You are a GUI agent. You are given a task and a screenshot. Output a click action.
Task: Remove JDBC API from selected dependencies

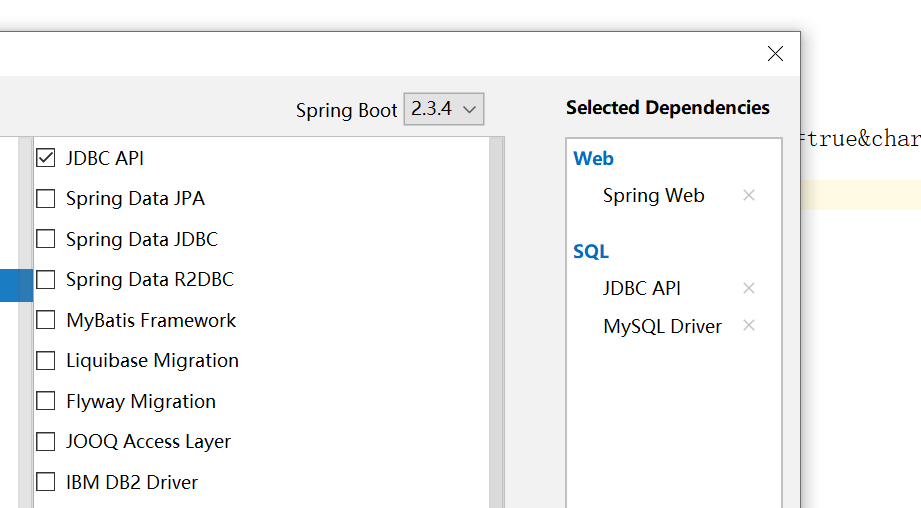748,288
